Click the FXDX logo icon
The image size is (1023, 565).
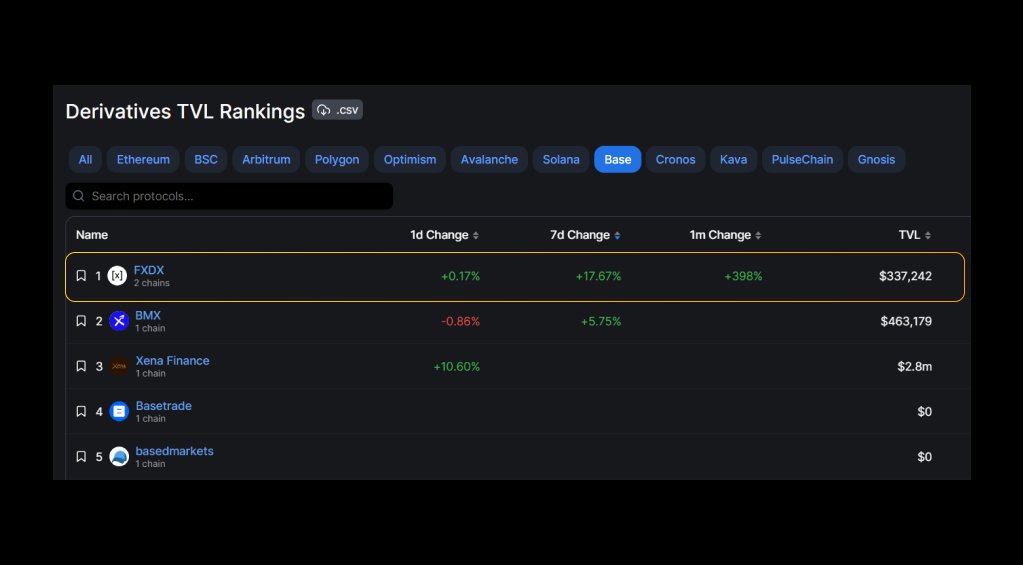(117, 276)
